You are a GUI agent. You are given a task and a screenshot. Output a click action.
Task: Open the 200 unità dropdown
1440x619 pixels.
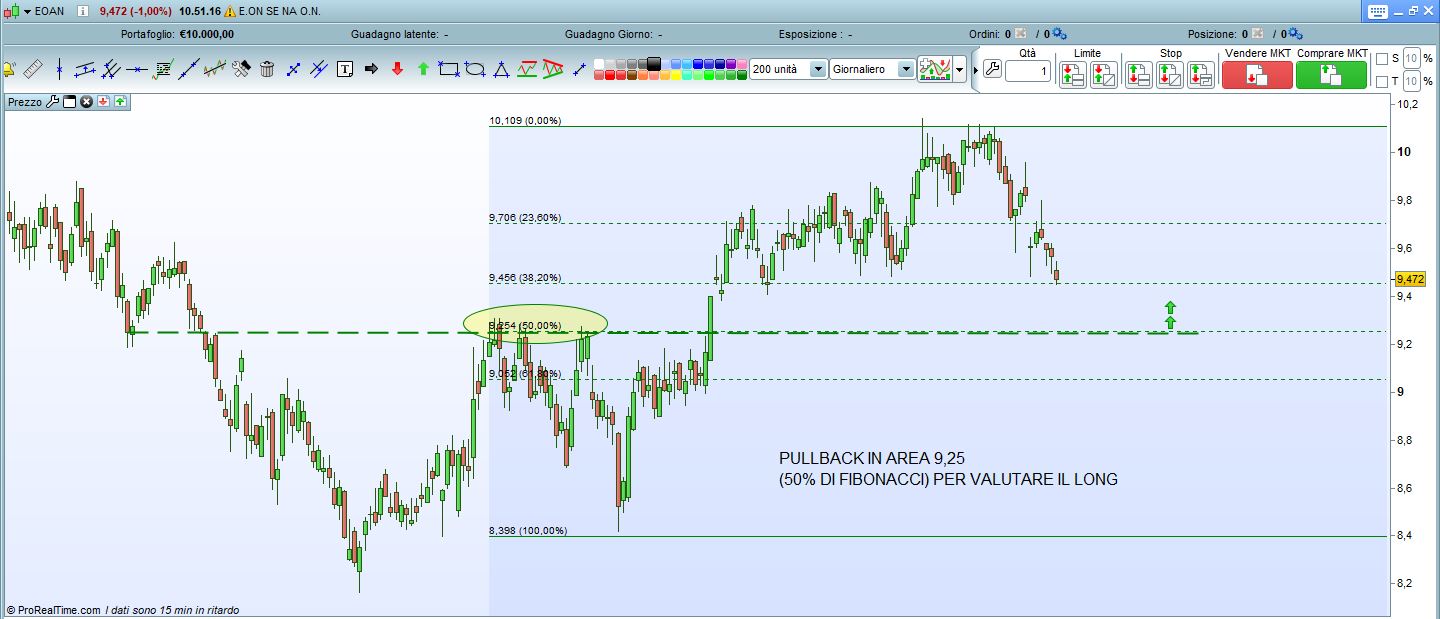click(x=818, y=69)
